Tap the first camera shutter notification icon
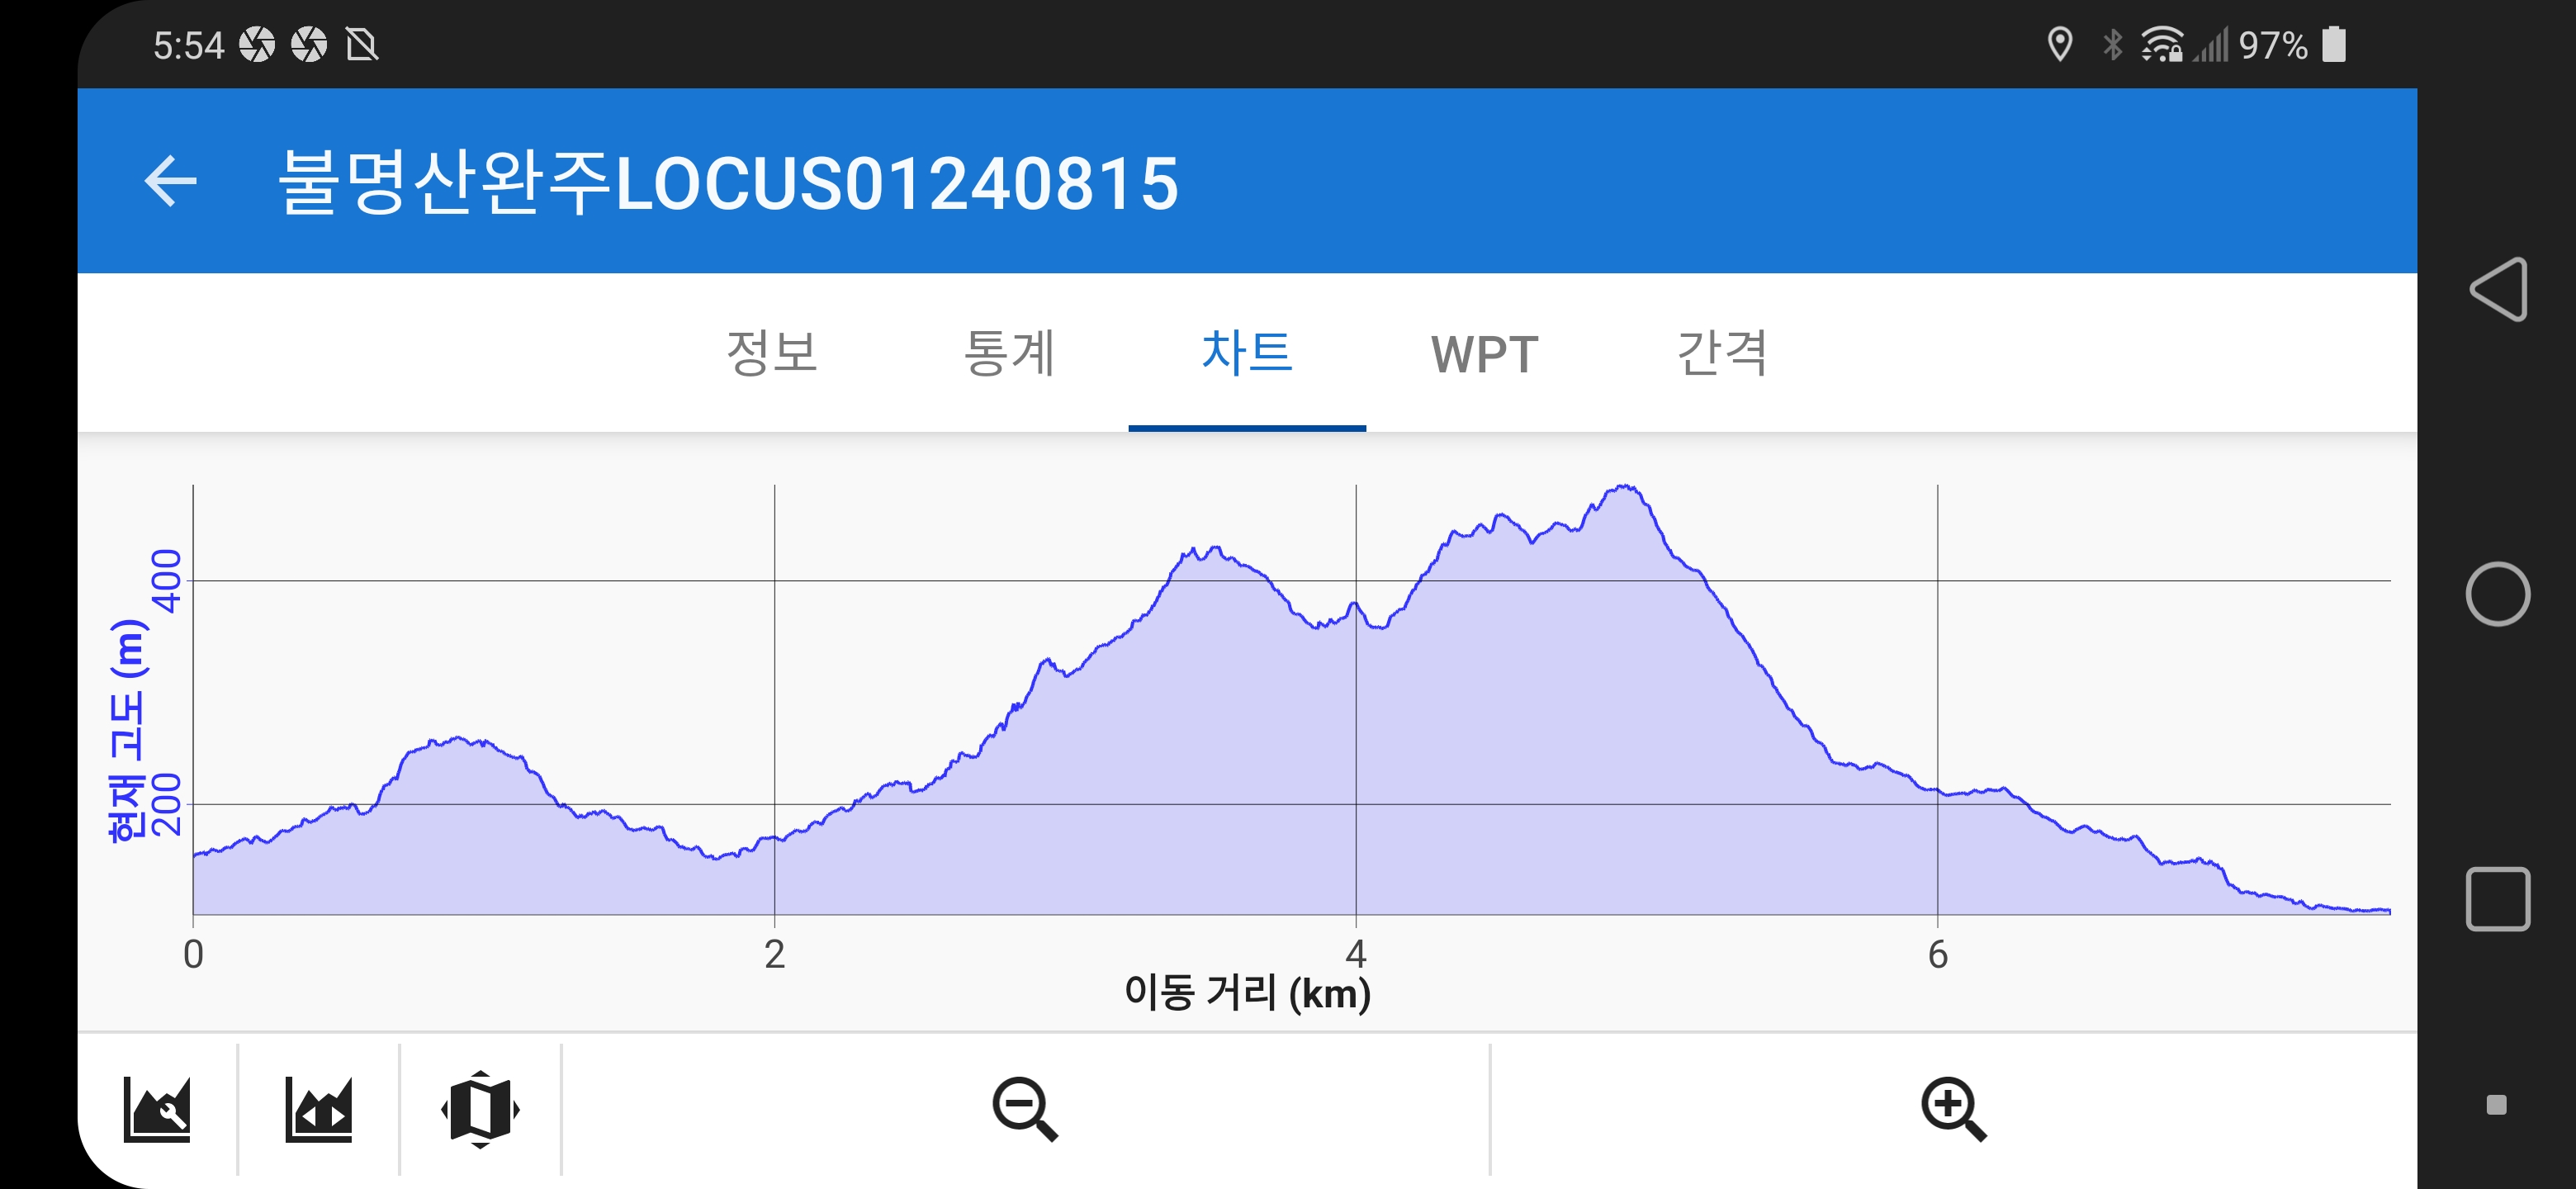Screen dimensions: 2576x1189 pyautogui.click(x=257, y=45)
